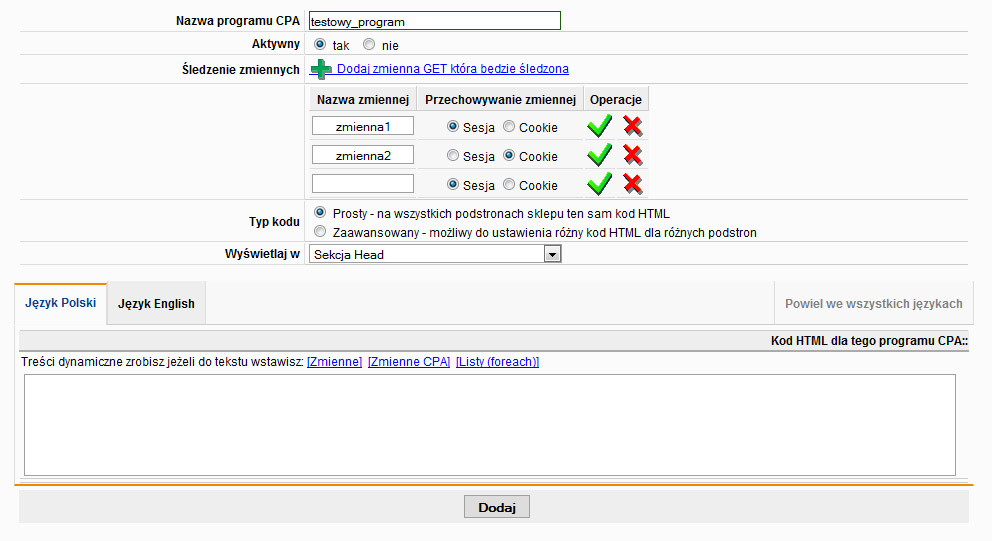Click red X in the empty variable row

coord(633,184)
